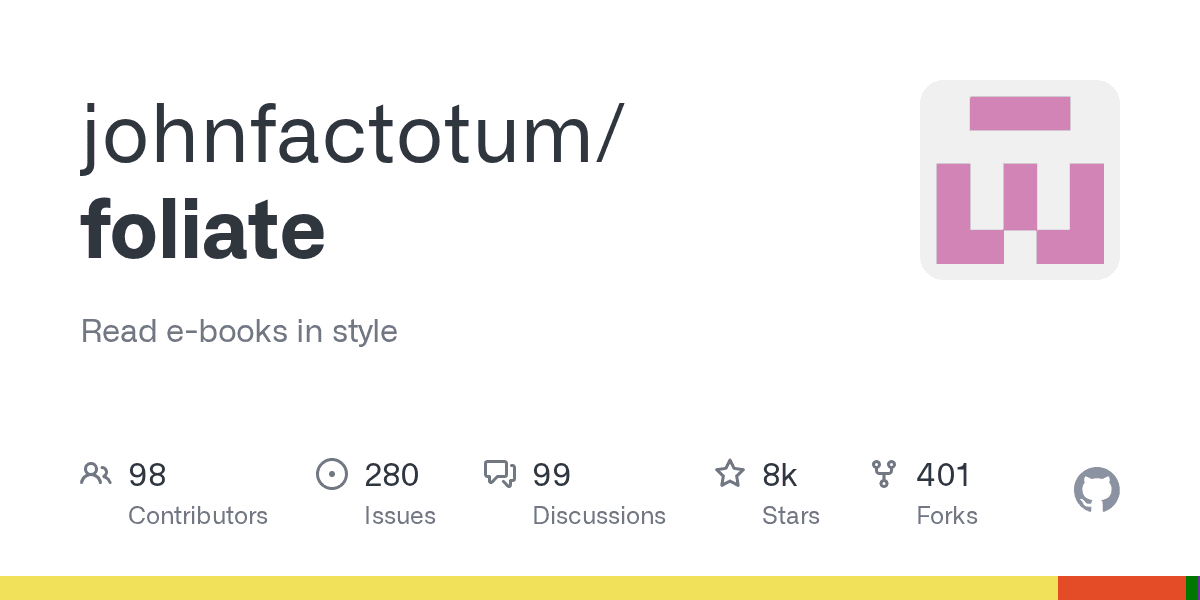This screenshot has width=1200, height=600.
Task: Select the 280 issues count
Action: pos(391,475)
